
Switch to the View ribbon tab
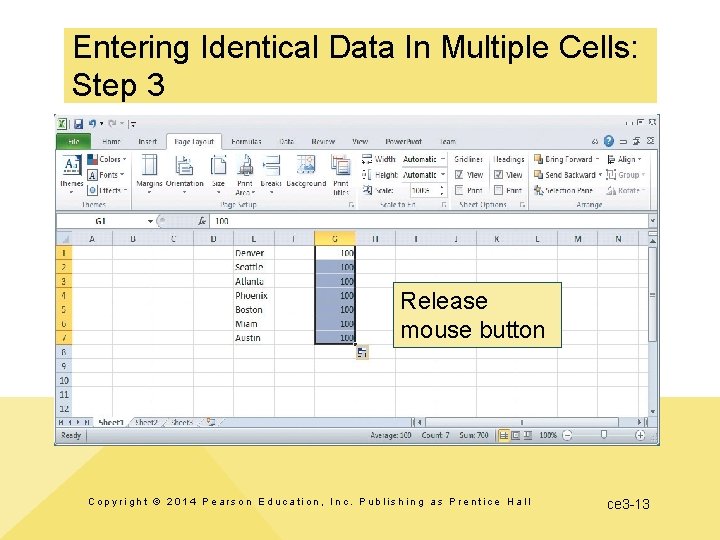[360, 141]
